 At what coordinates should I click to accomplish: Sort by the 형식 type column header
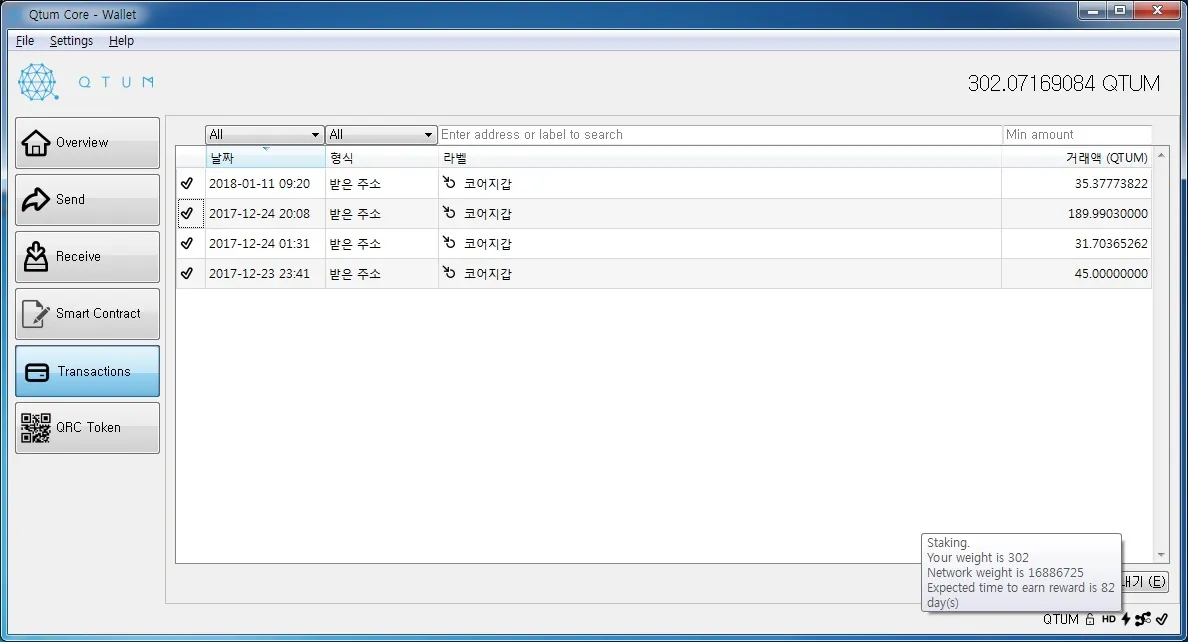tap(382, 158)
